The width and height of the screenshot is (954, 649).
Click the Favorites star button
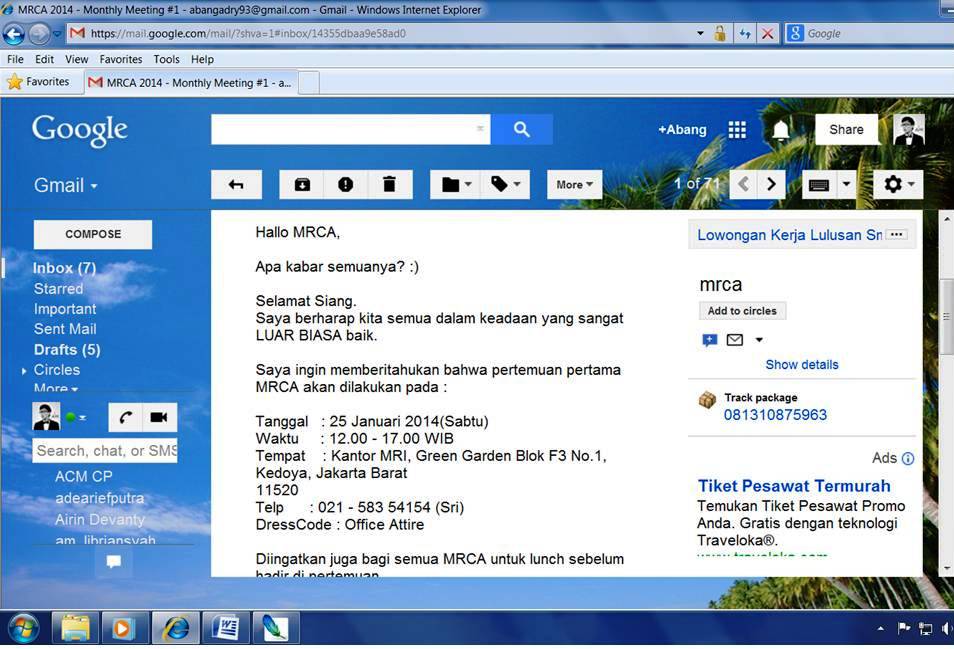38,82
